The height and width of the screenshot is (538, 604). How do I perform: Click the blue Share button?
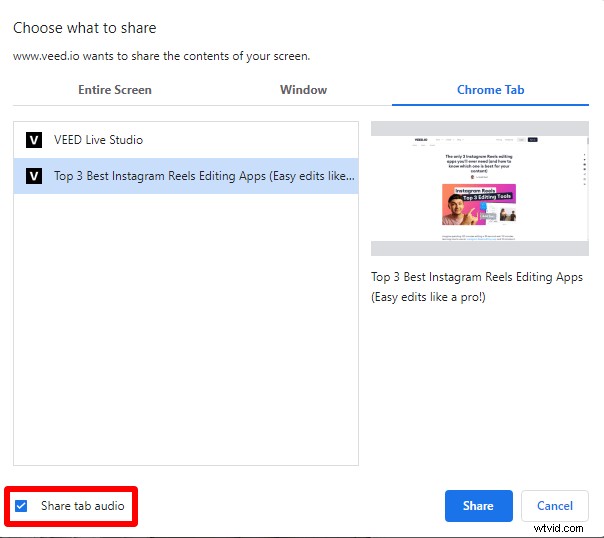click(x=478, y=506)
